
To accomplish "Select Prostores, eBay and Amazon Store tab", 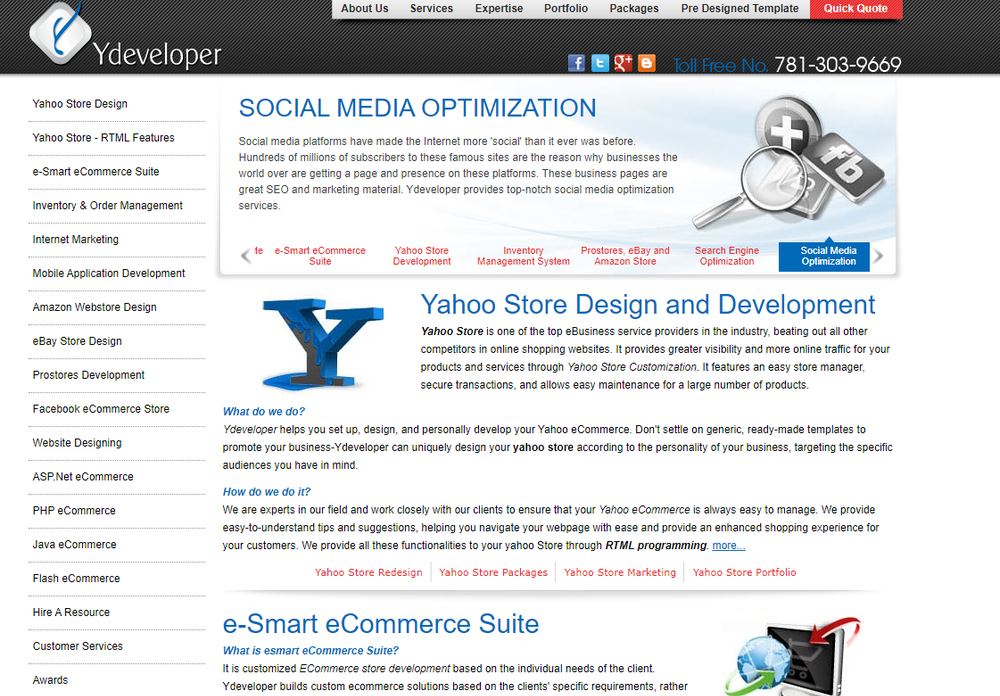I will point(625,256).
